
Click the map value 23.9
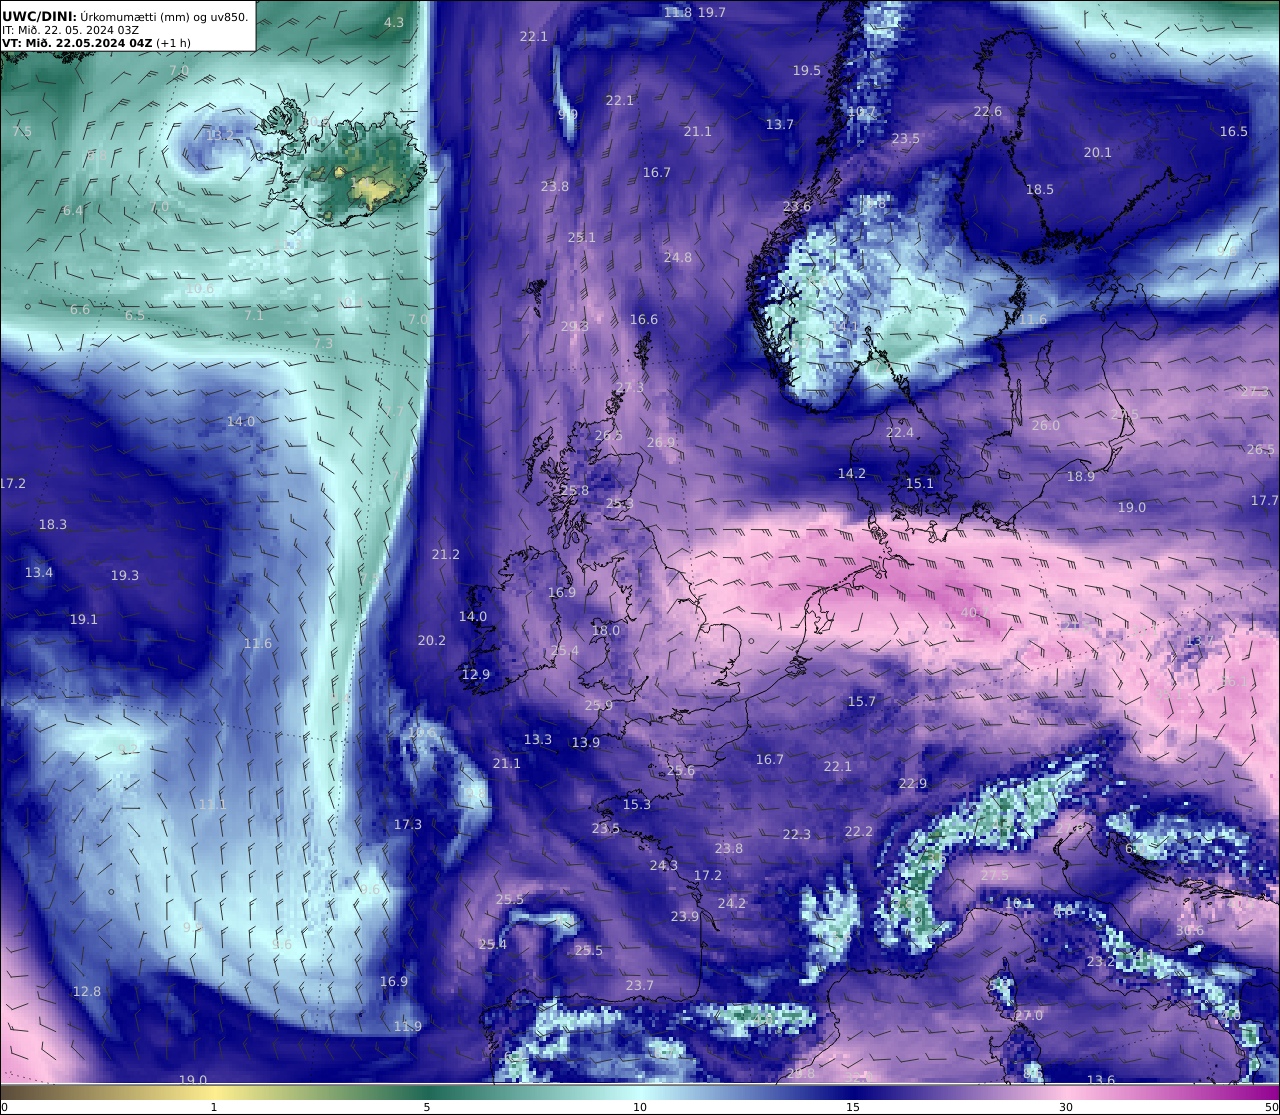pos(685,916)
